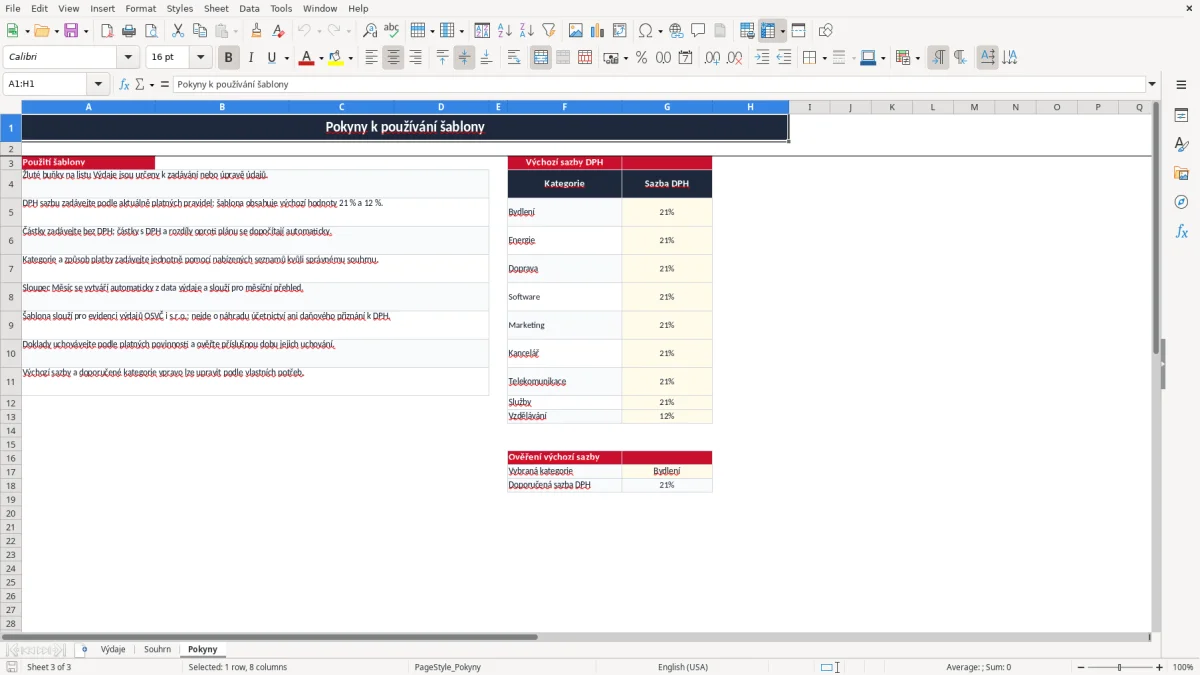This screenshot has width=1200, height=675.
Task: Toggle Print Preview in the toolbar
Action: tap(151, 31)
